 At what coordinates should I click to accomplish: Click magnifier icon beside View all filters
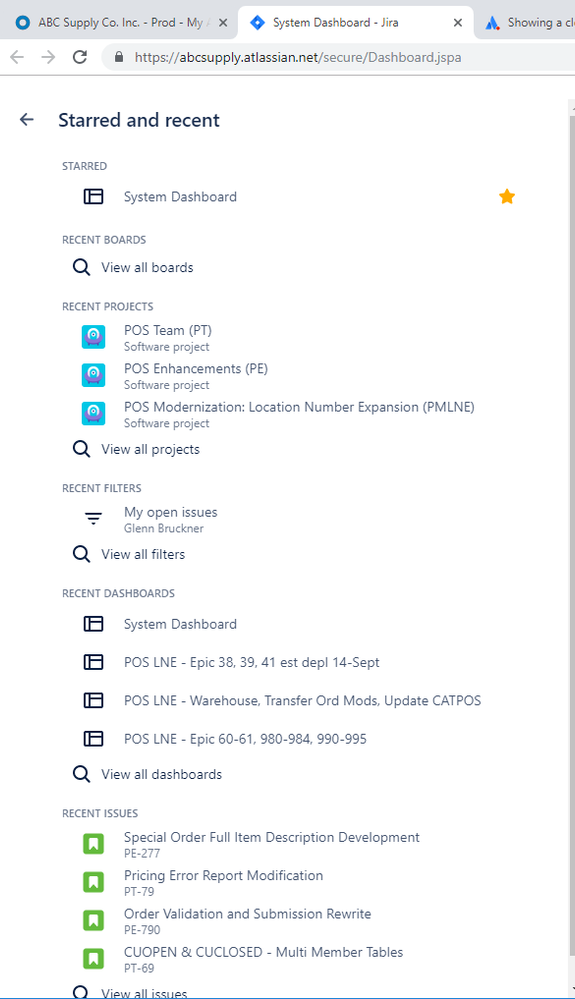coord(82,554)
